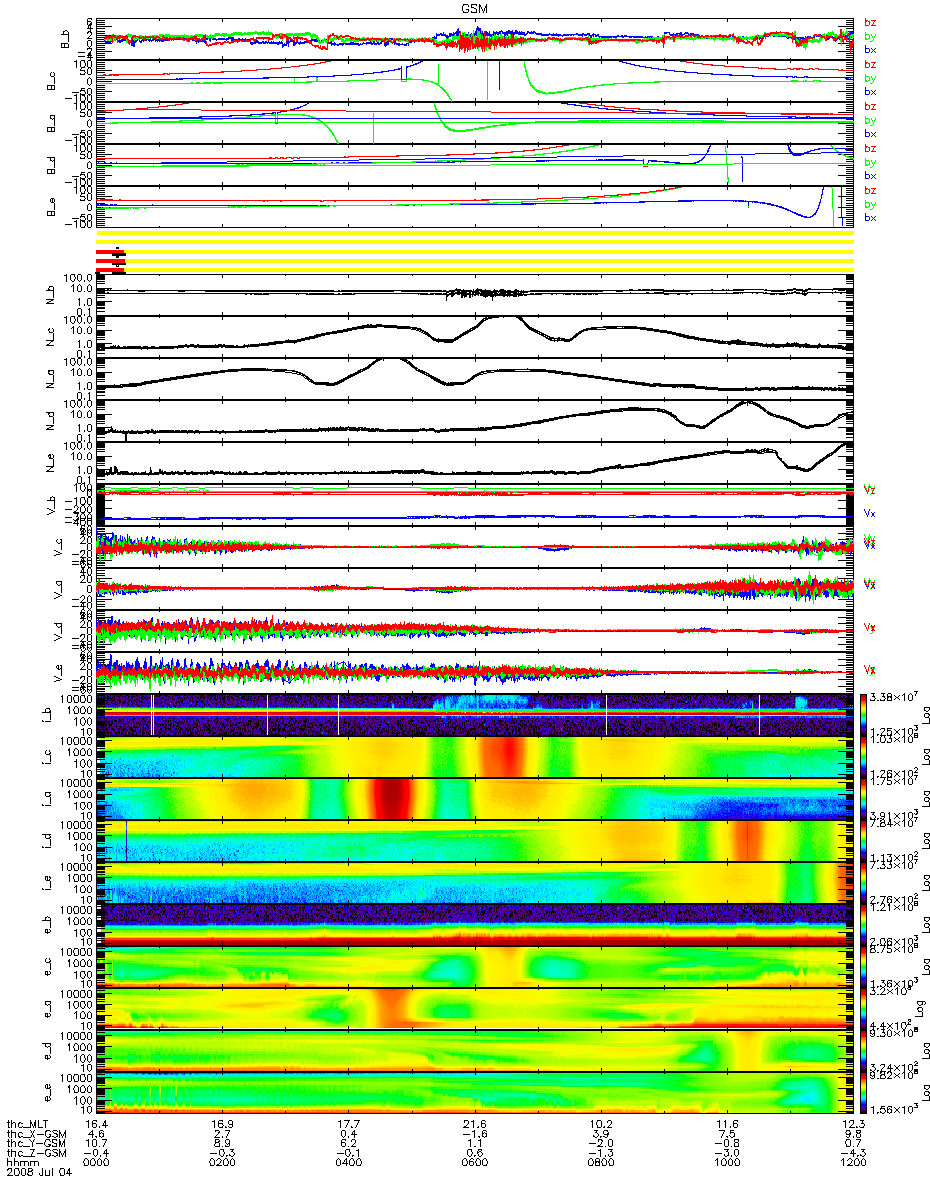
Task: Click the Y-GSM value 8.9
Action: [222, 1144]
